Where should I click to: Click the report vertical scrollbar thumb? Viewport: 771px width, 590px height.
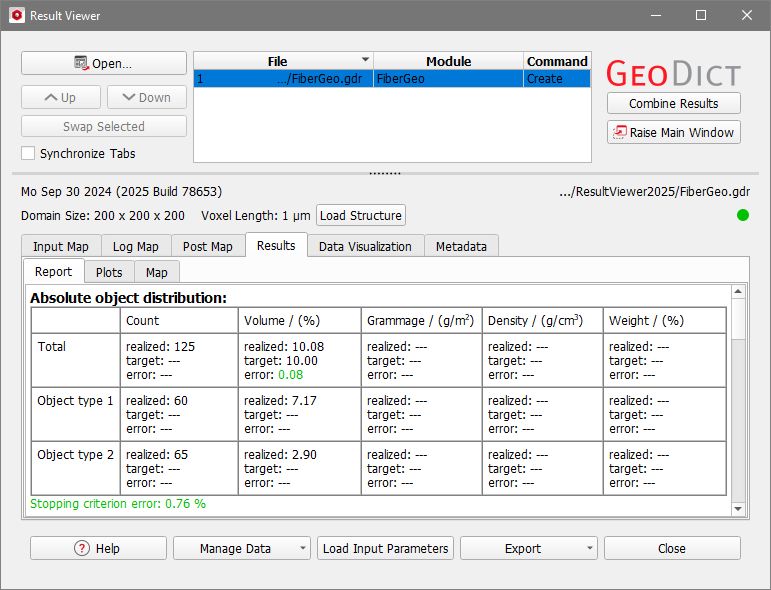coord(738,319)
